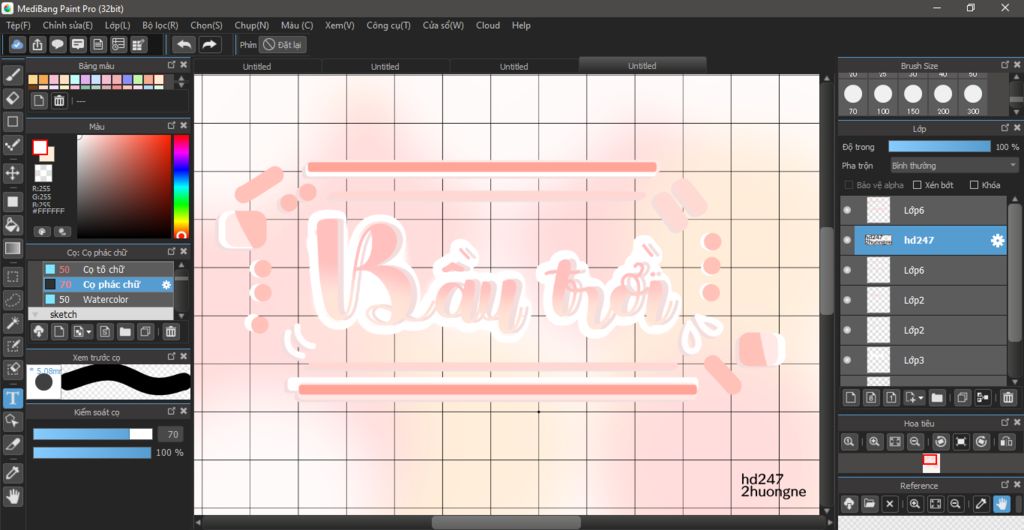Select the Lớp3 layer row

923,360
